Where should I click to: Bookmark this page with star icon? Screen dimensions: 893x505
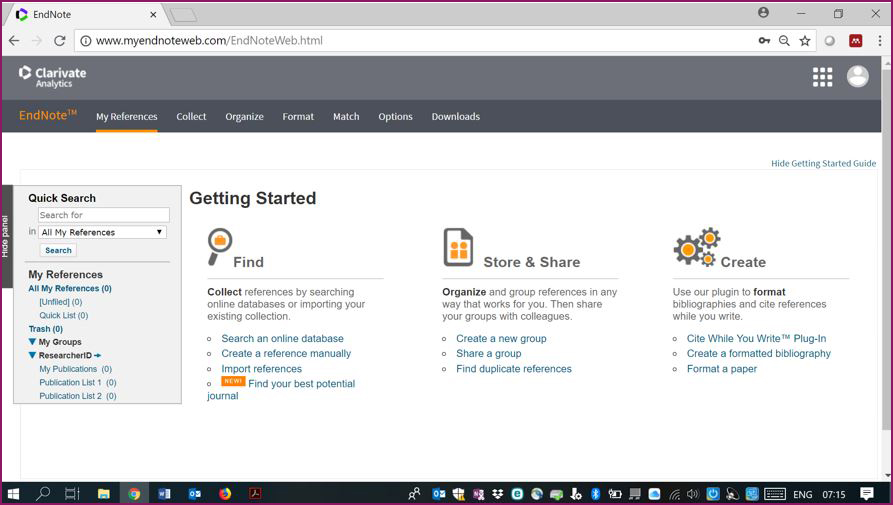(805, 41)
